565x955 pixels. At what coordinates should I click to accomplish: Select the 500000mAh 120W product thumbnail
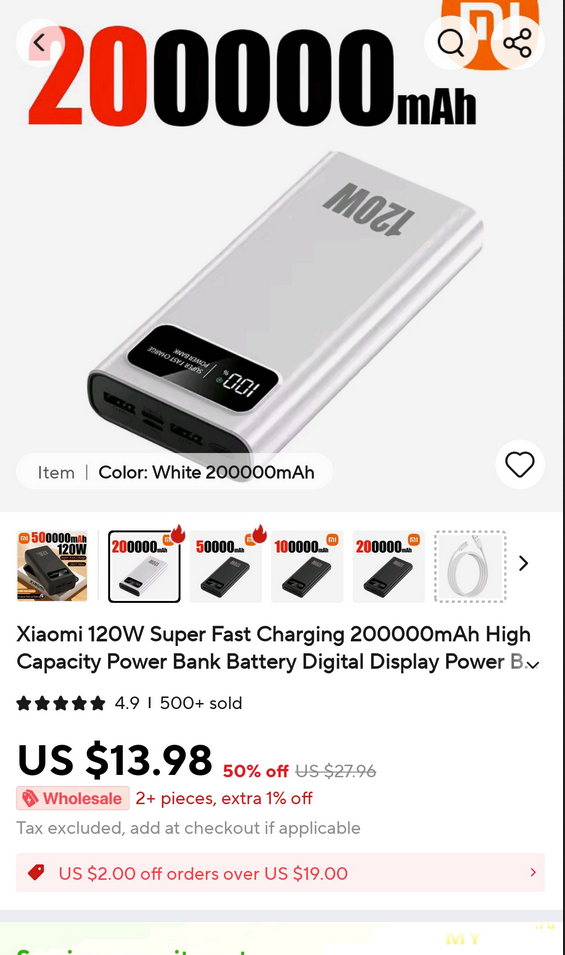52,566
